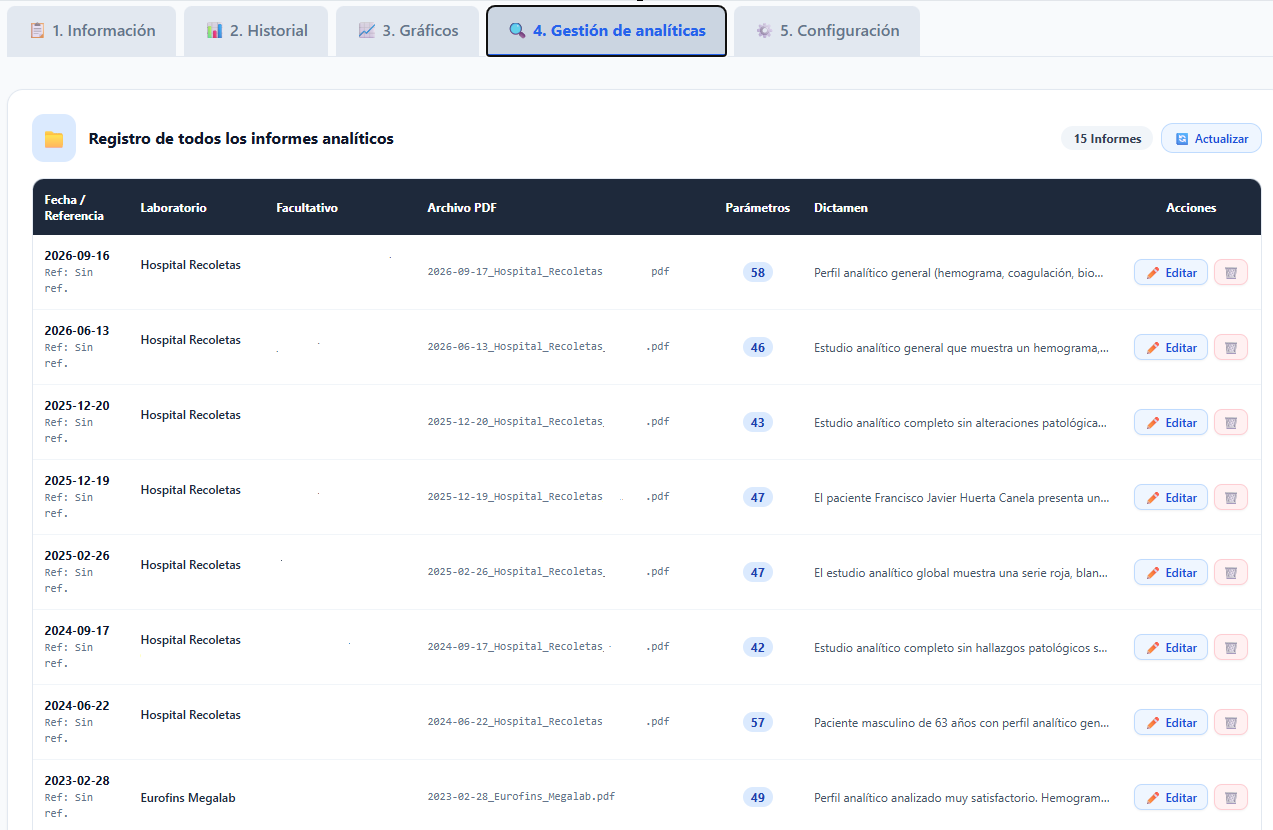1273x830 pixels.
Task: Open the 3. Gráficos tab
Action: [x=407, y=31]
